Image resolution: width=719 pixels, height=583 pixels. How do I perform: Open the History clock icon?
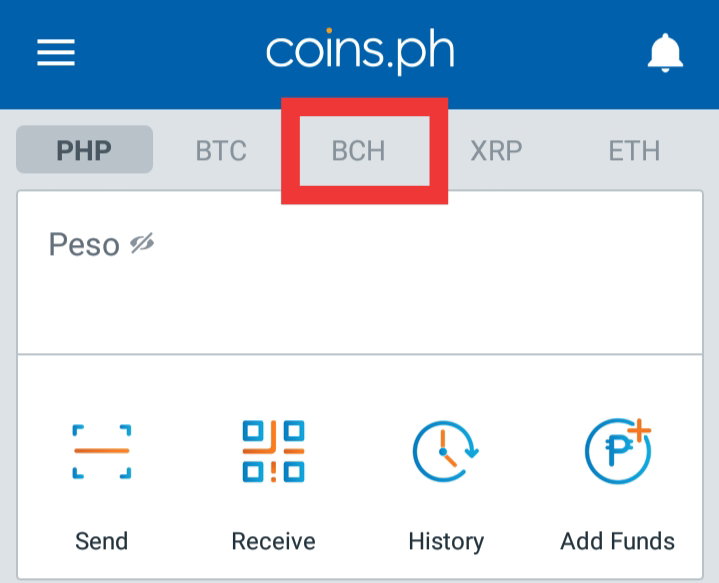coord(445,451)
